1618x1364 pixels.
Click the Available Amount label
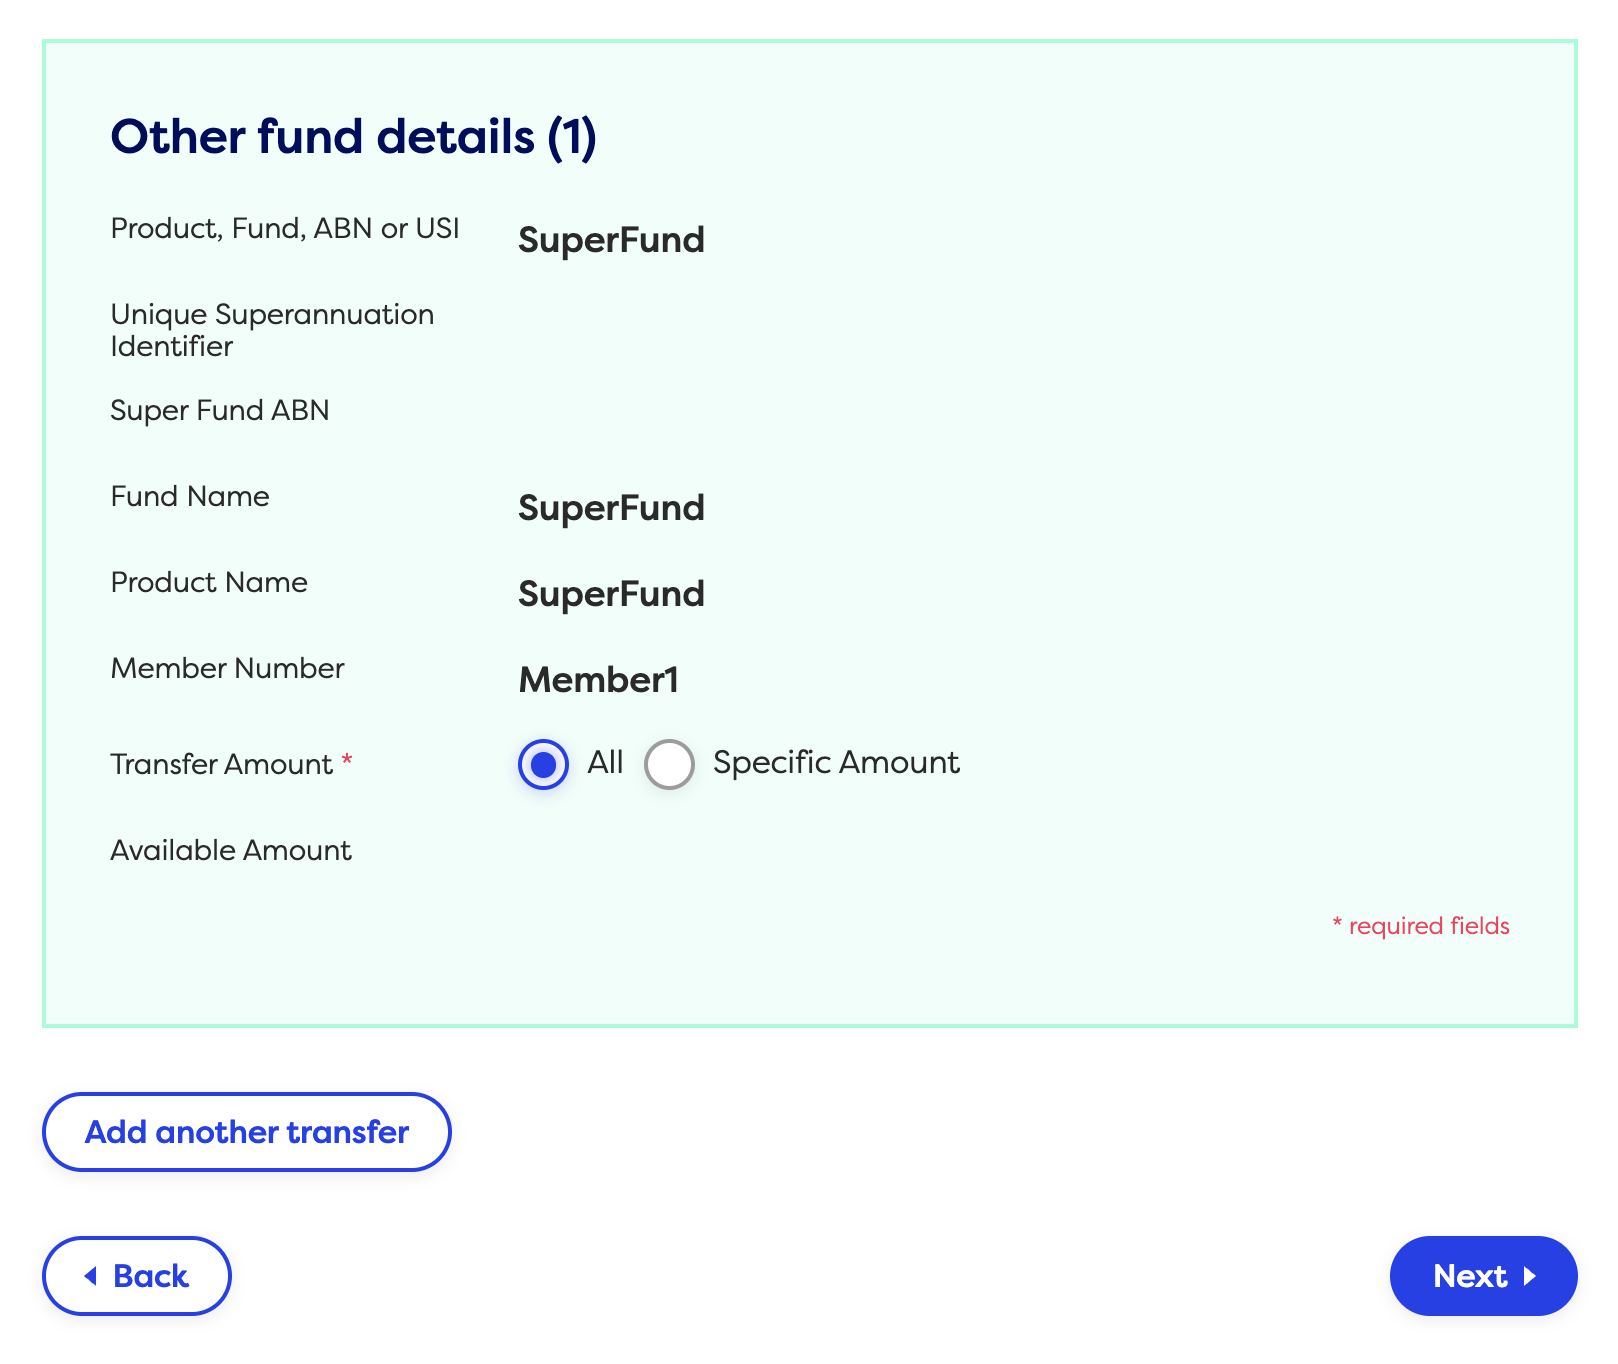point(231,850)
